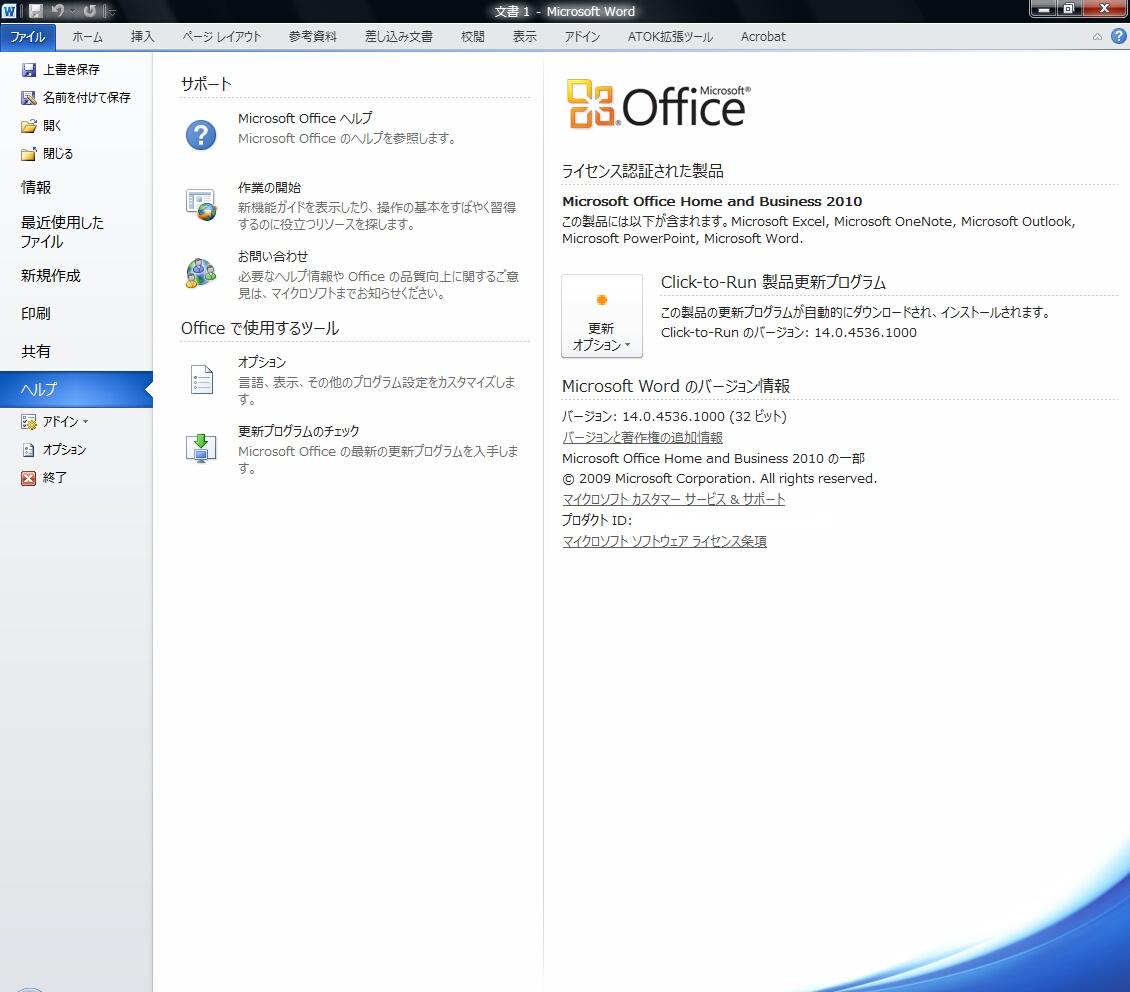Click the Undo icon in Quick Access Toolbar

(58, 11)
